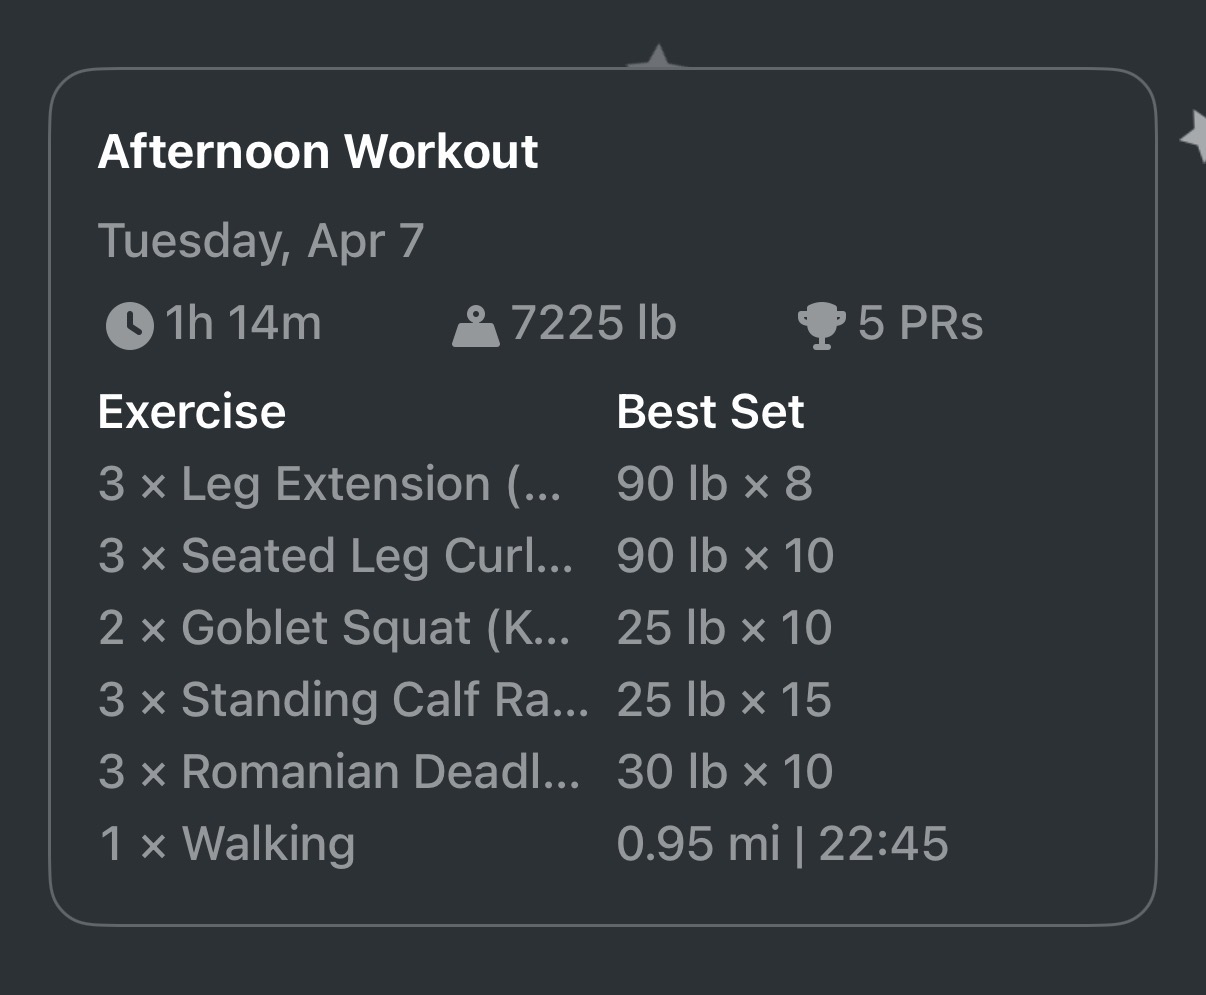Open the Afternoon Workout title
1206x995 pixels.
(317, 151)
